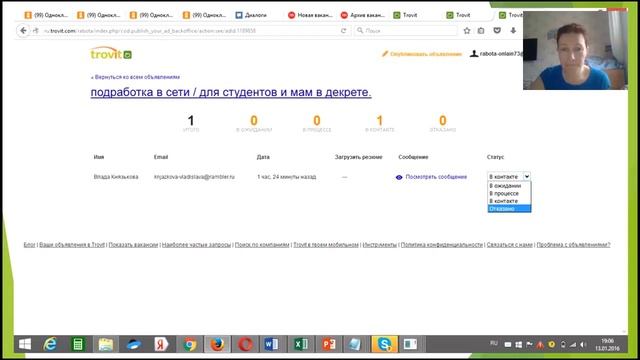The image size is (640, 360).
Task: Click the Итого counter showing 1
Action: click(x=191, y=123)
